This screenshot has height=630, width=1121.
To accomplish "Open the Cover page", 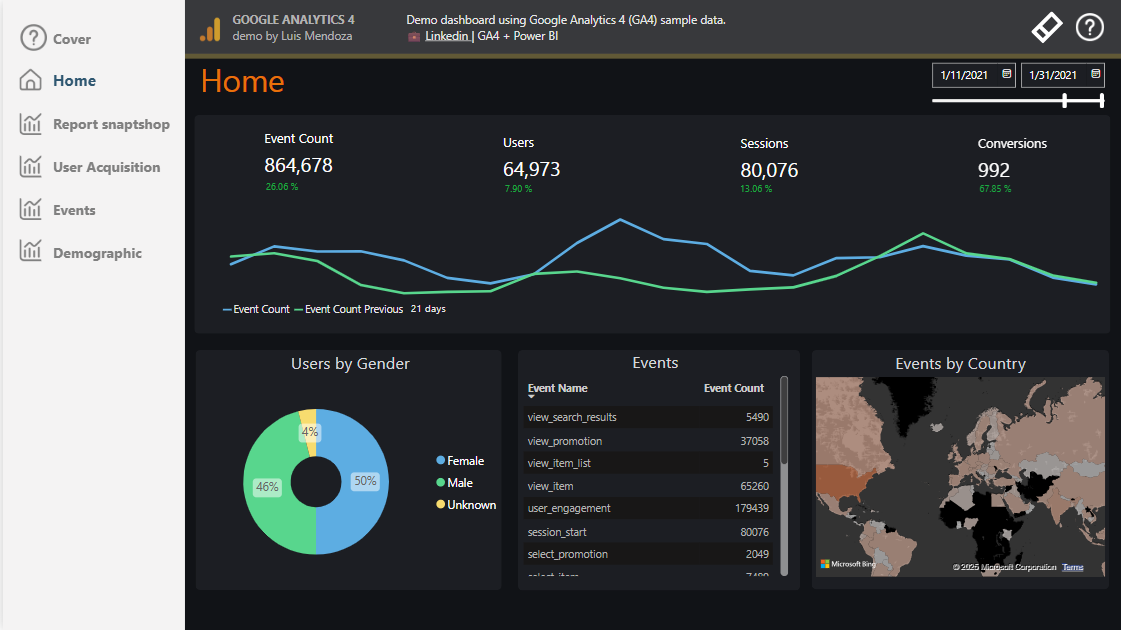I will (71, 39).
